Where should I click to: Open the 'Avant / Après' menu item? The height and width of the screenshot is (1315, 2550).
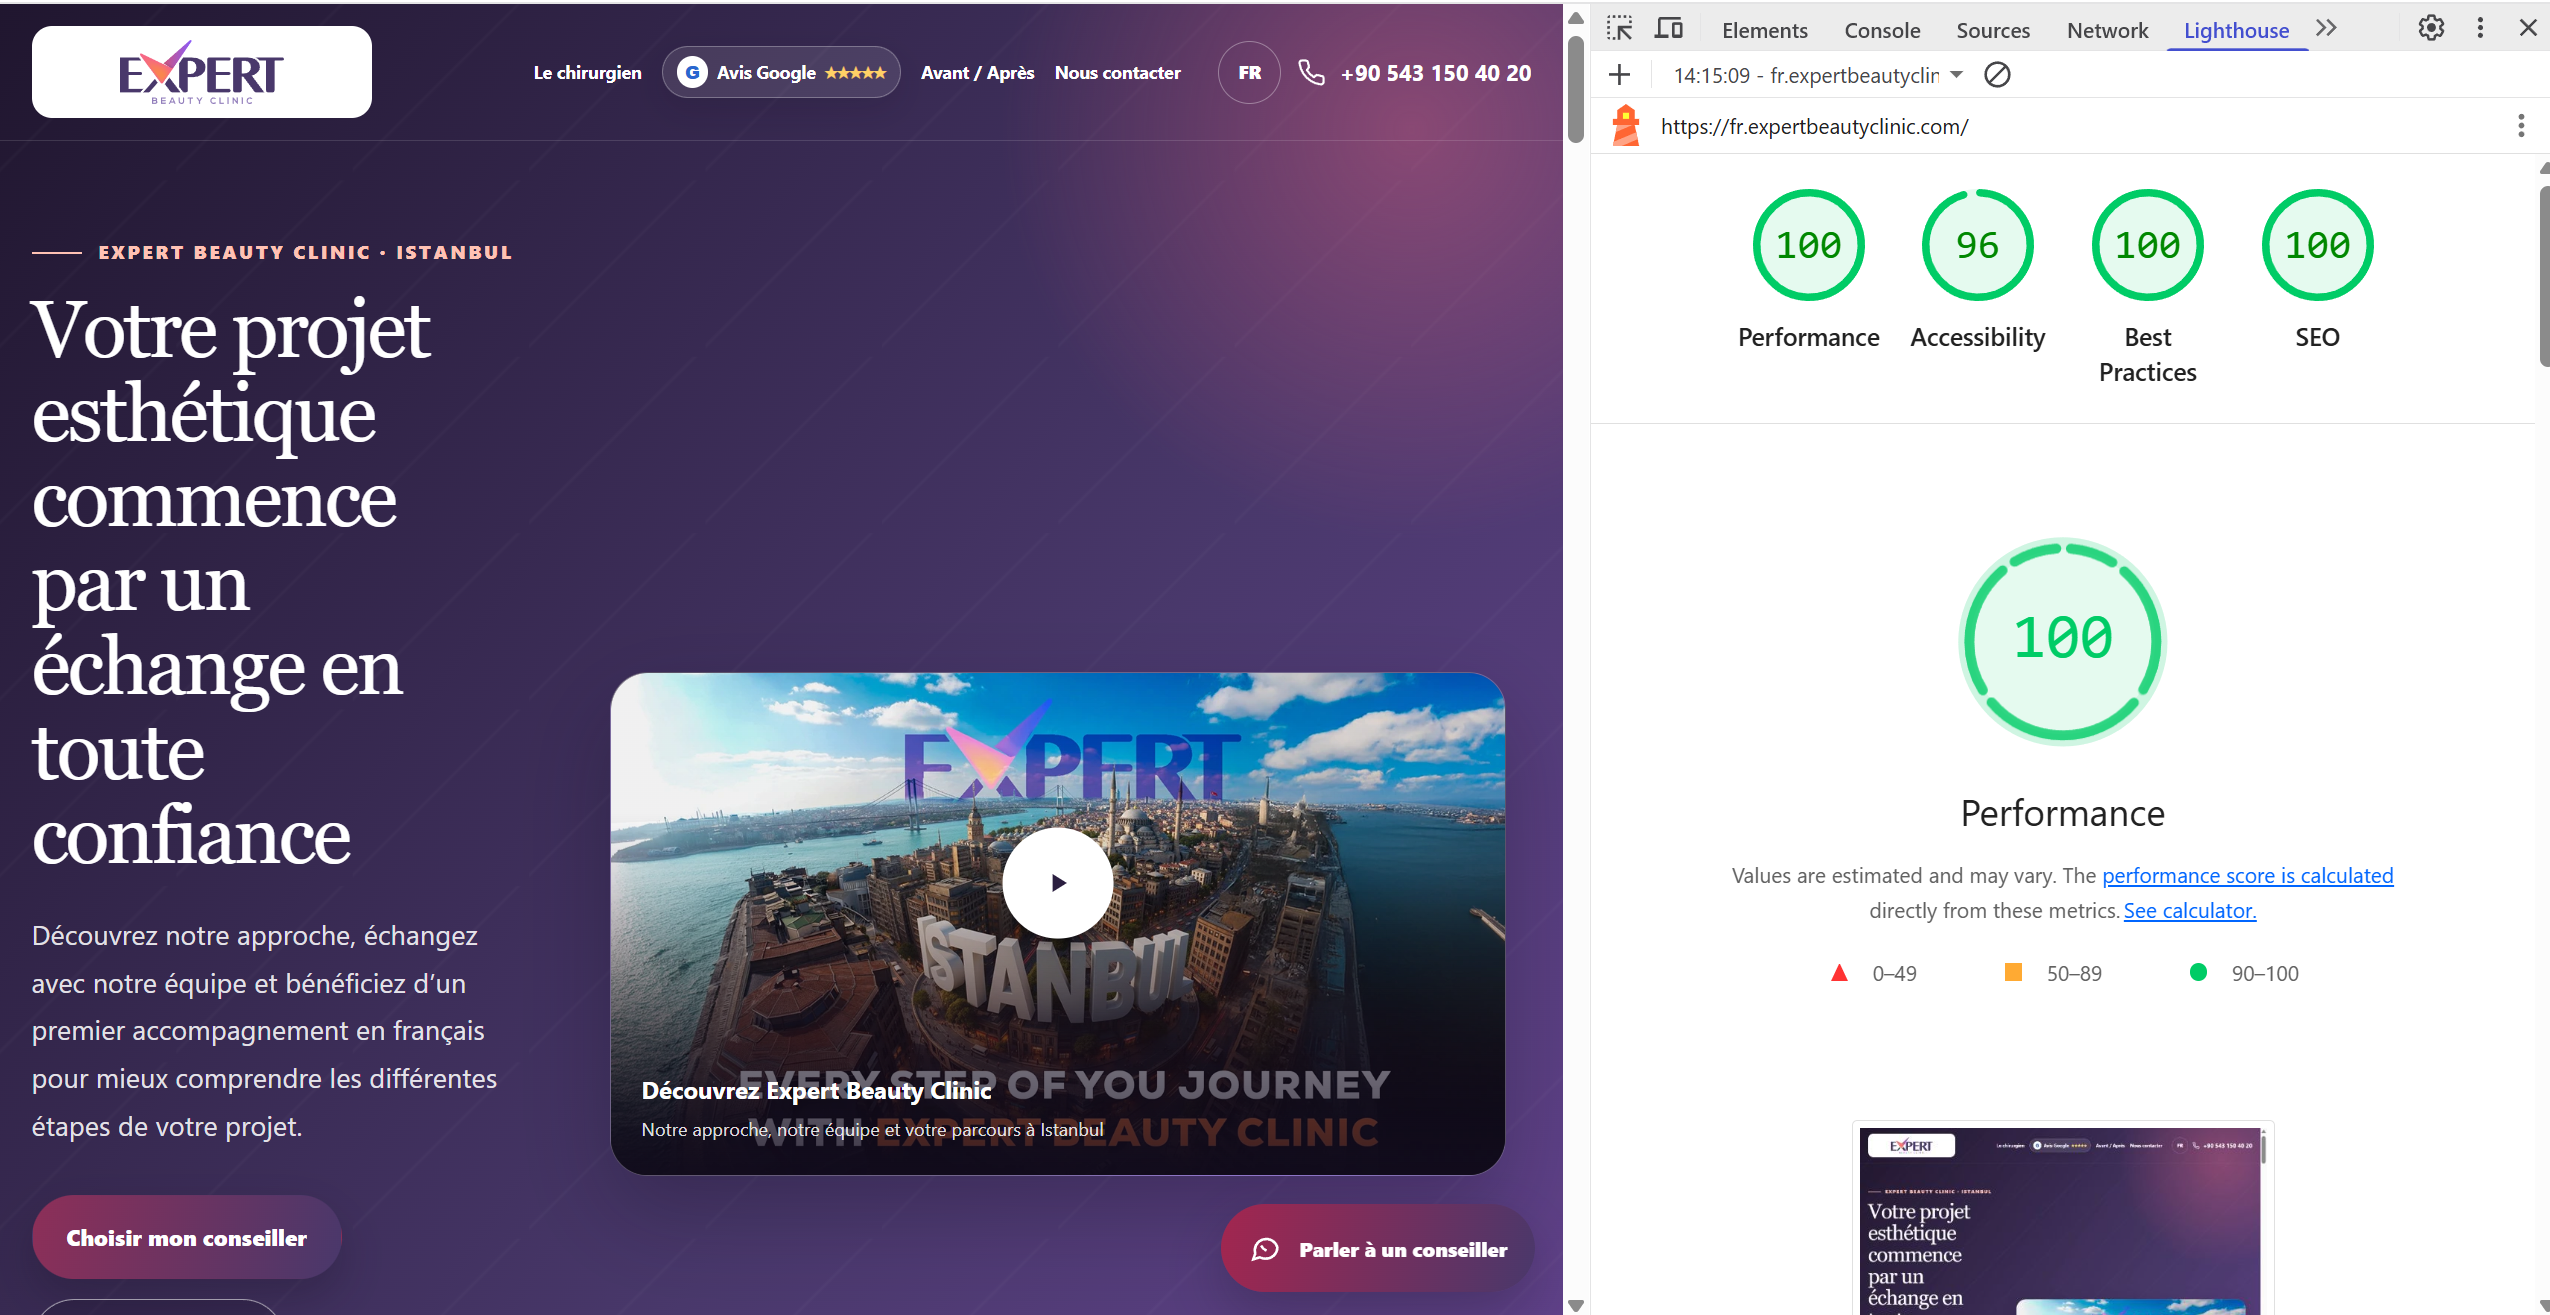(977, 73)
